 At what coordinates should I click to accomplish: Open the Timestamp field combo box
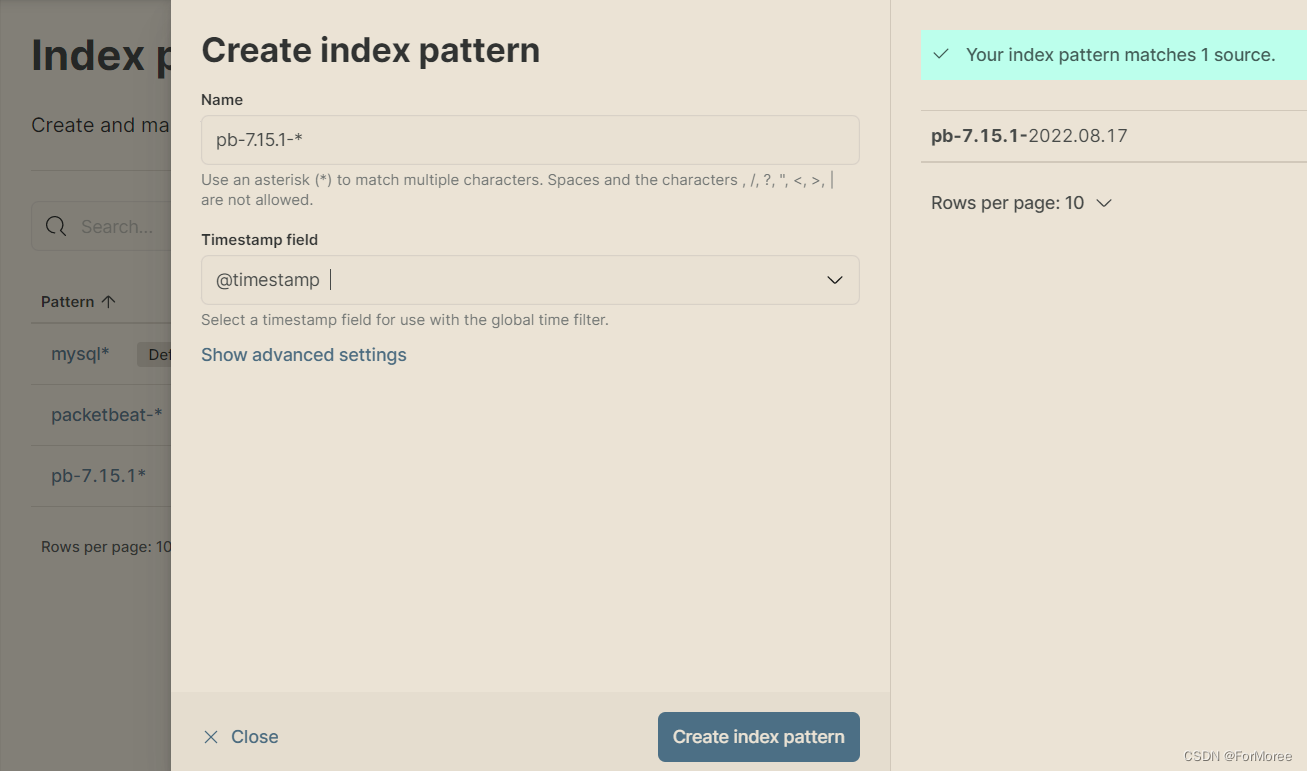(x=530, y=280)
